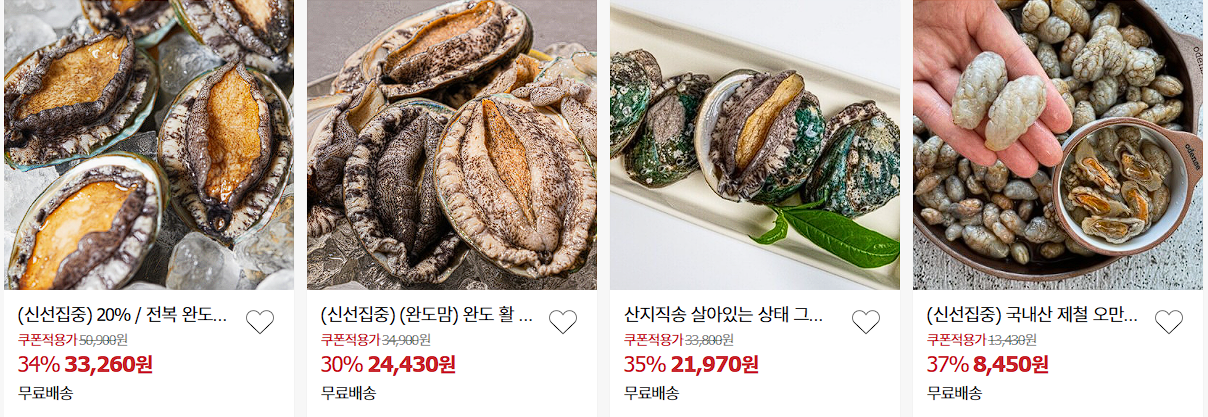1208x417 pixels.
Task: Open product titled (신선집중) (완도맘) 완도 활
Action: [x=426, y=317]
